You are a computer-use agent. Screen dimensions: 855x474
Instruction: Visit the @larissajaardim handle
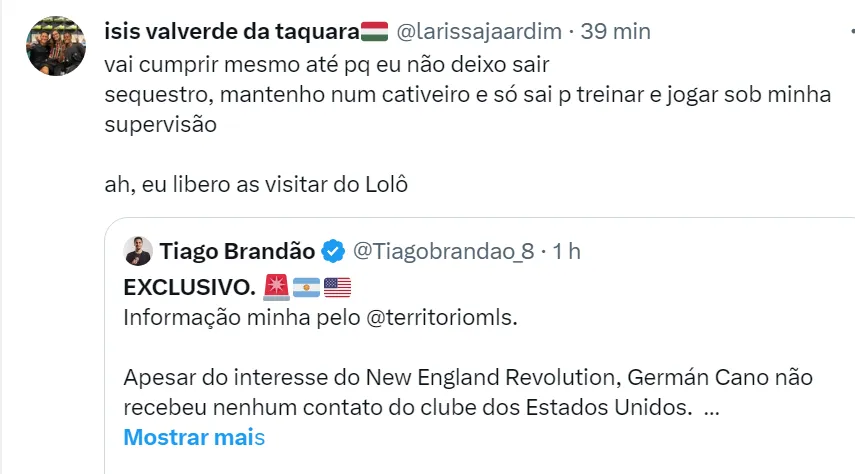[481, 32]
